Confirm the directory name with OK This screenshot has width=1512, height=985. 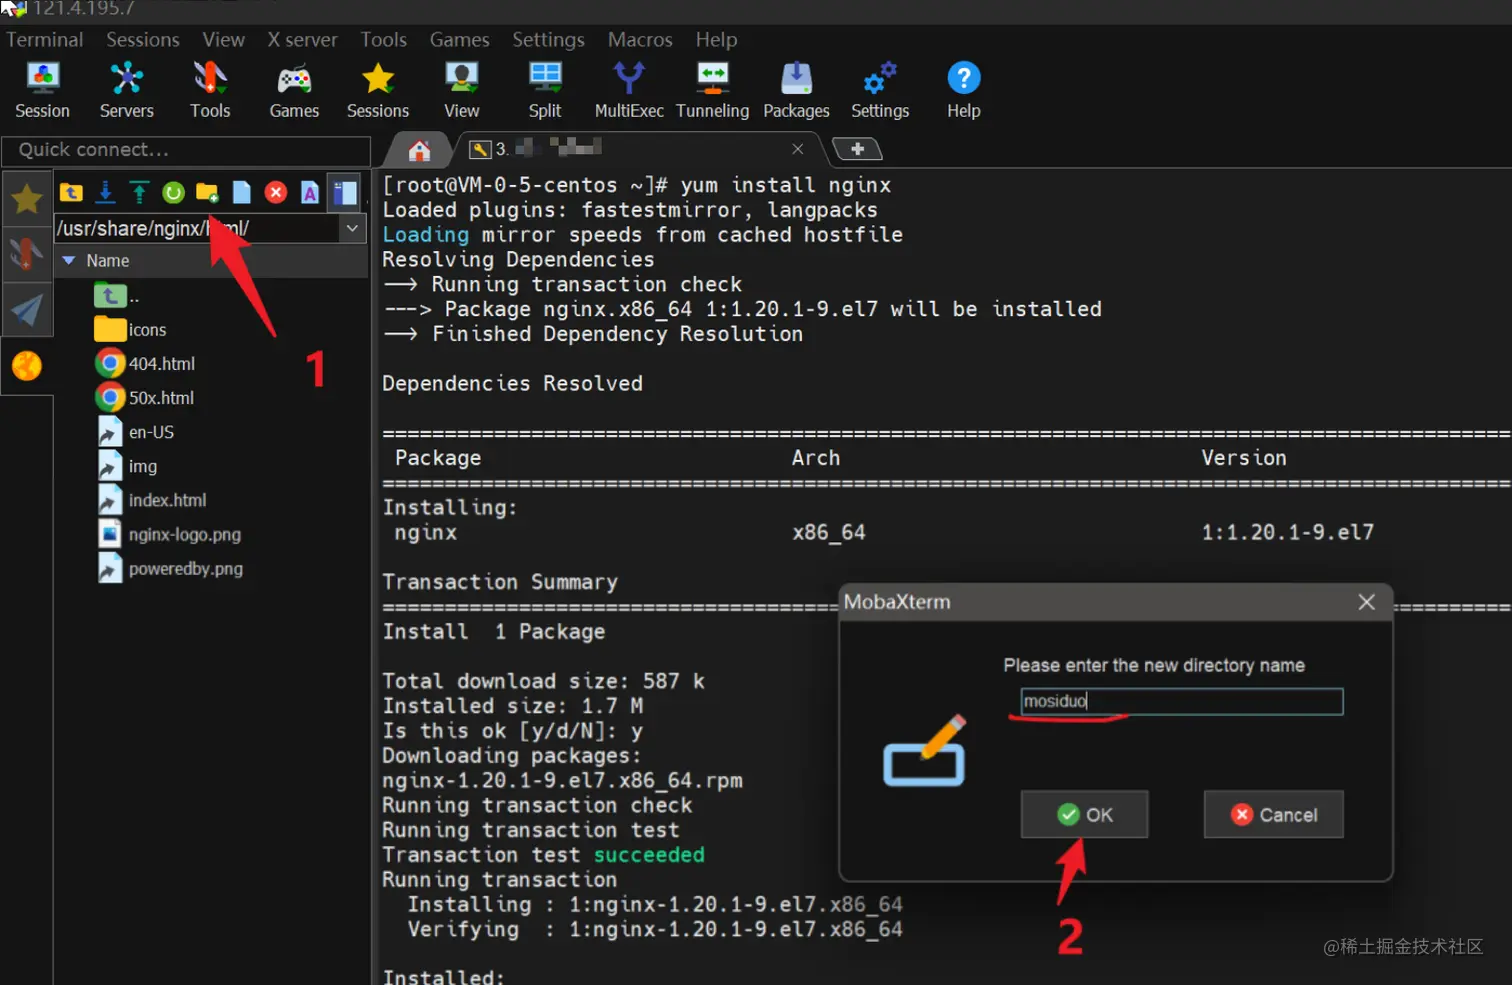click(x=1084, y=814)
